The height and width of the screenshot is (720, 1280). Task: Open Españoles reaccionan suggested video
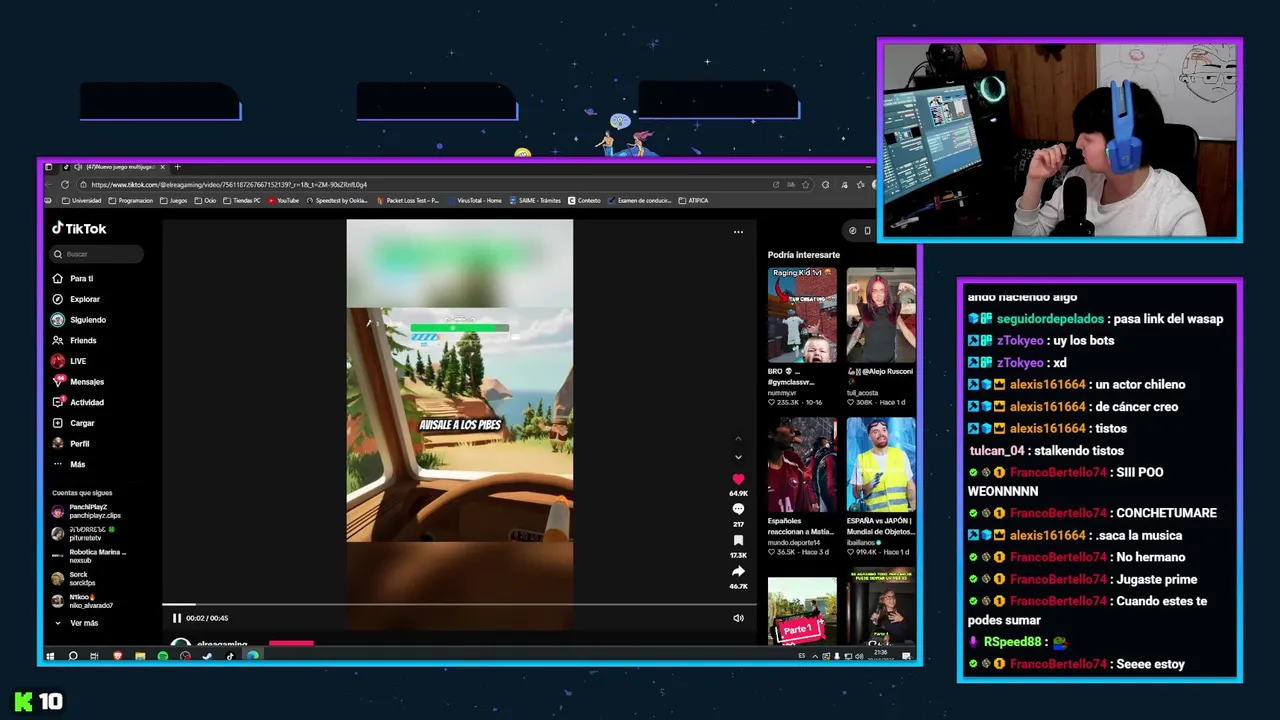802,464
